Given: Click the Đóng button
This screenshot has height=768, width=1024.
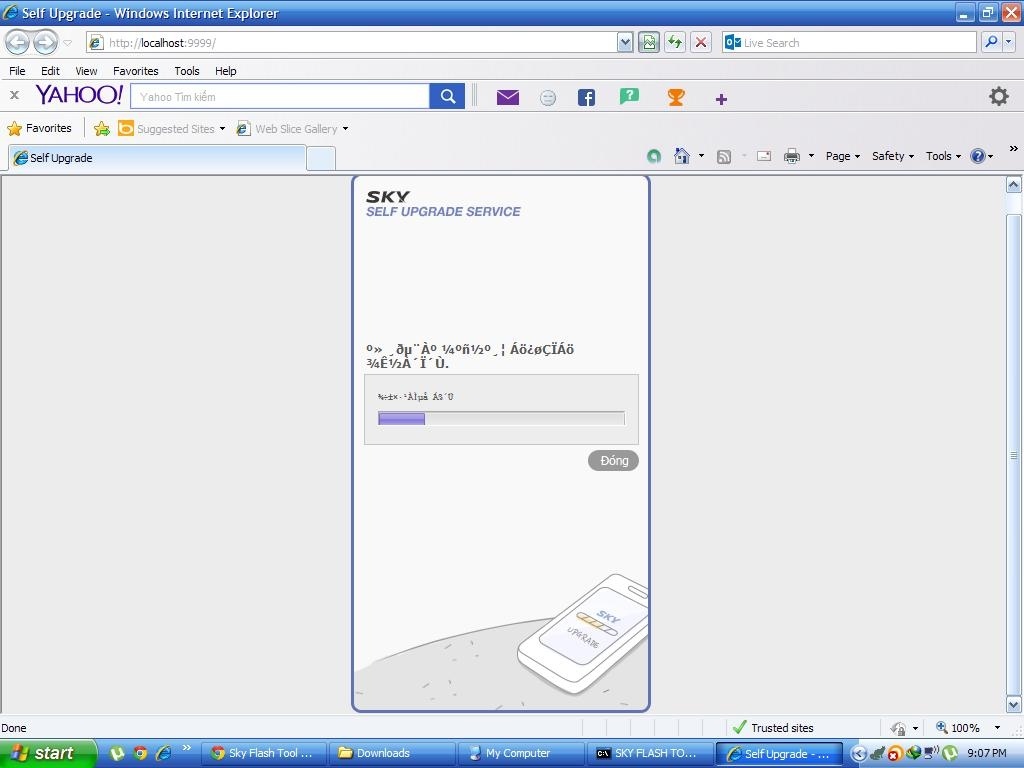Looking at the screenshot, I should coord(613,461).
